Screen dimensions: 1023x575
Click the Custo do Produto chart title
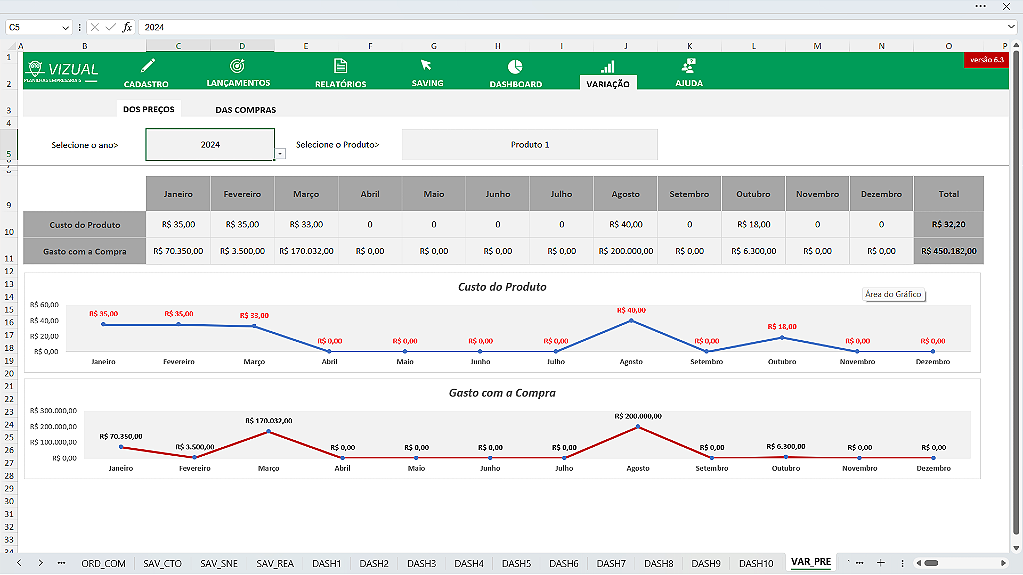(502, 287)
